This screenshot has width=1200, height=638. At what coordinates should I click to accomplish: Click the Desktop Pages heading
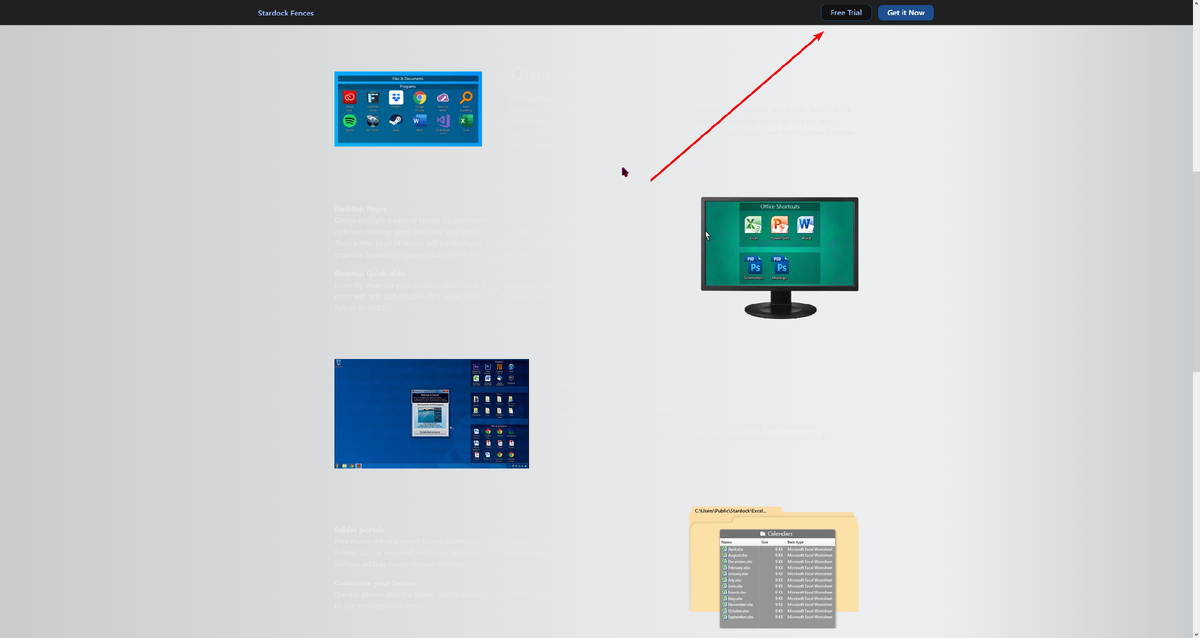[x=360, y=209]
